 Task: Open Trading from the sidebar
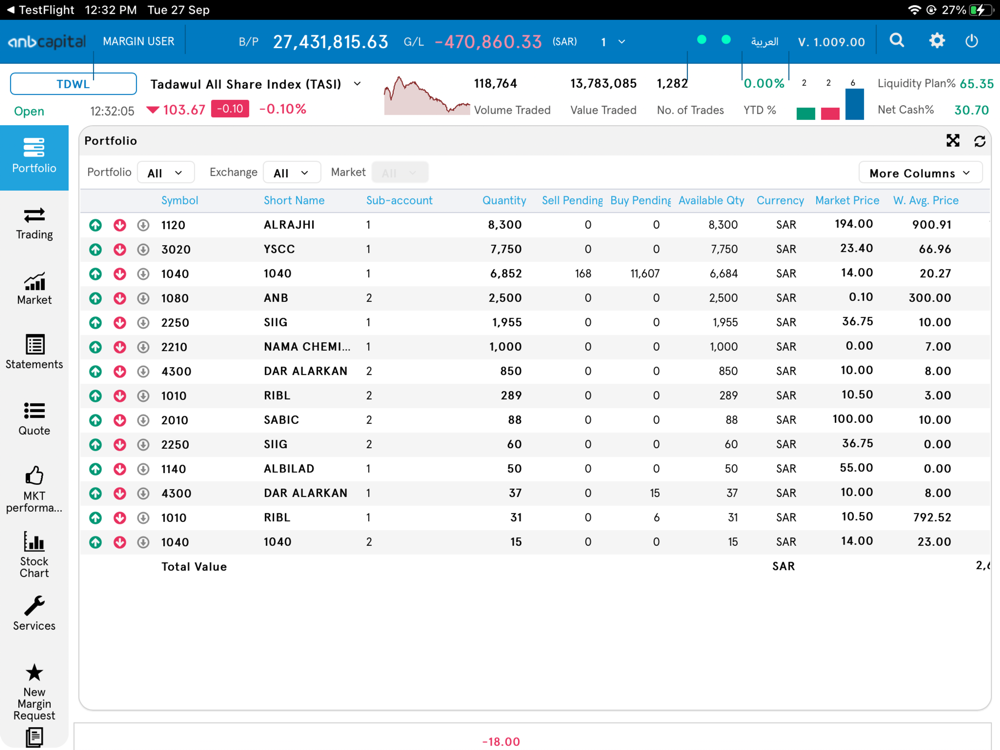click(x=34, y=223)
